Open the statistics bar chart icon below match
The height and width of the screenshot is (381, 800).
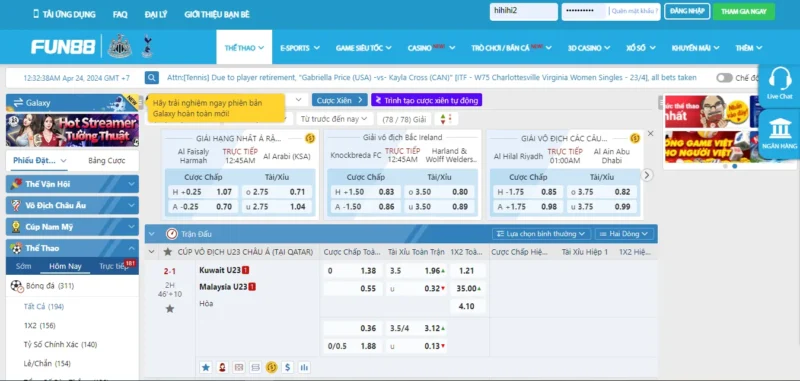coord(305,367)
